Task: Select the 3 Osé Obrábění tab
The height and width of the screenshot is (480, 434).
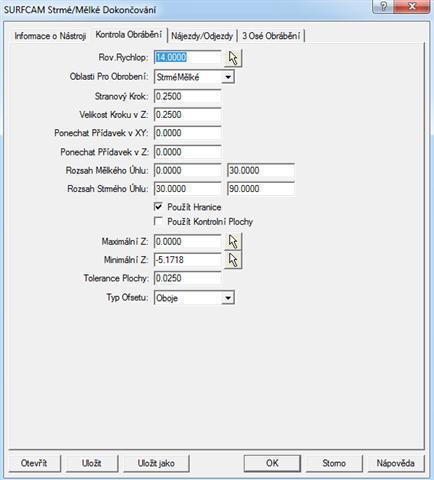Action: click(x=271, y=36)
